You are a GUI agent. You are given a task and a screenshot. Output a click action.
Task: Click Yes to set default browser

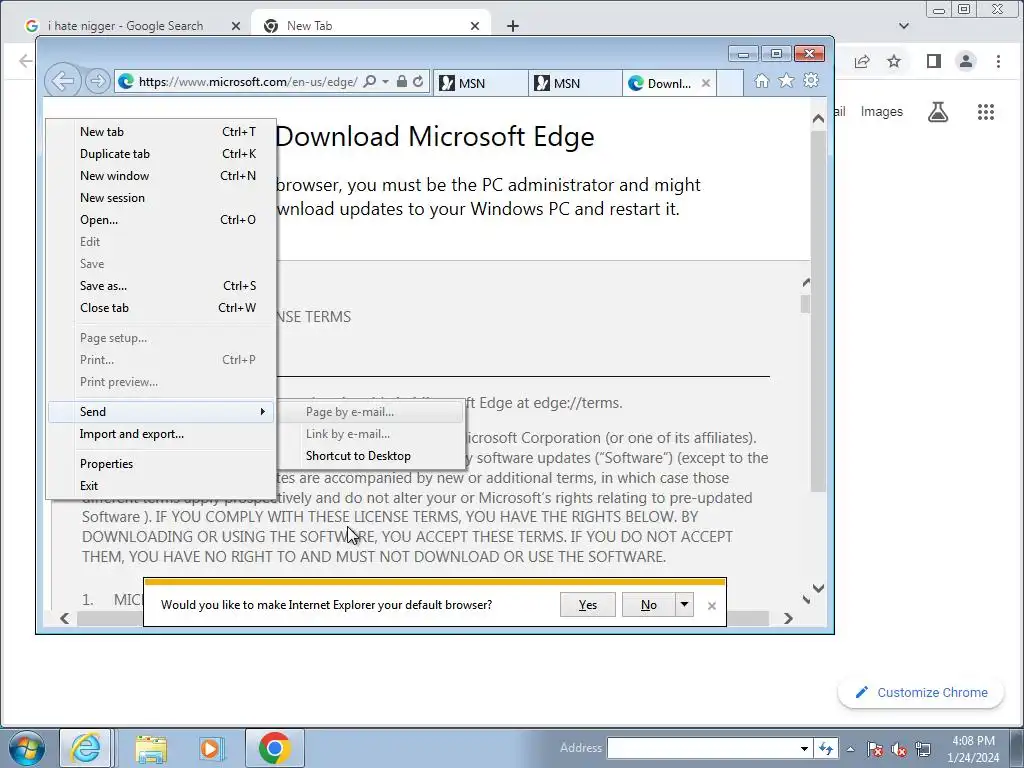(x=588, y=605)
